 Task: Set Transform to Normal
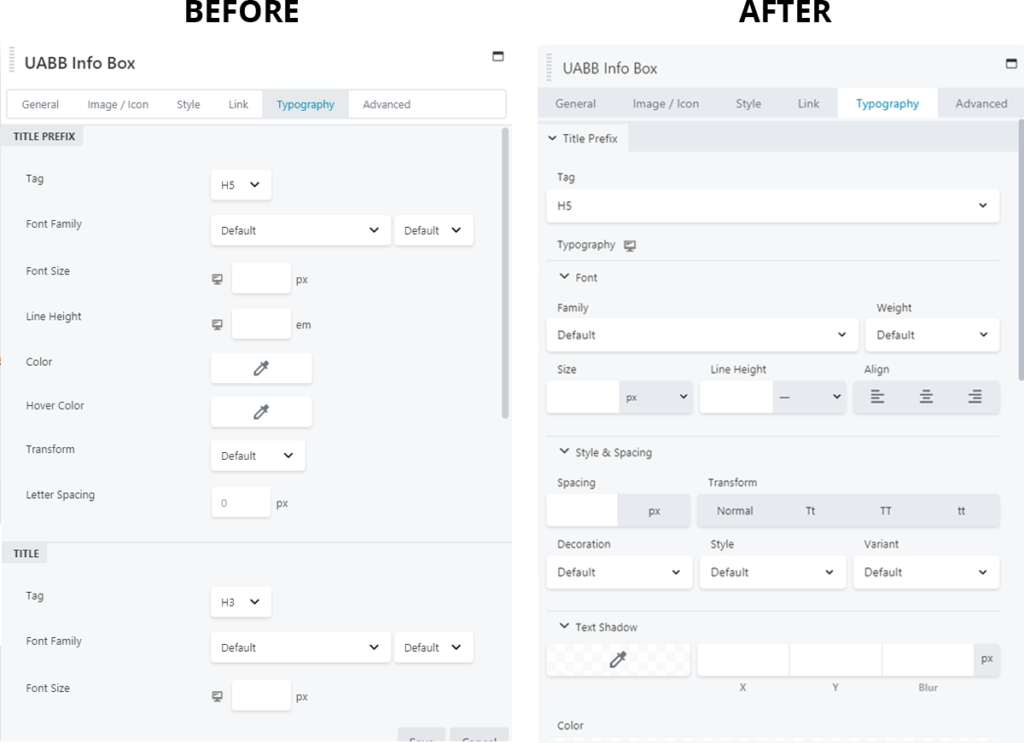(x=735, y=511)
